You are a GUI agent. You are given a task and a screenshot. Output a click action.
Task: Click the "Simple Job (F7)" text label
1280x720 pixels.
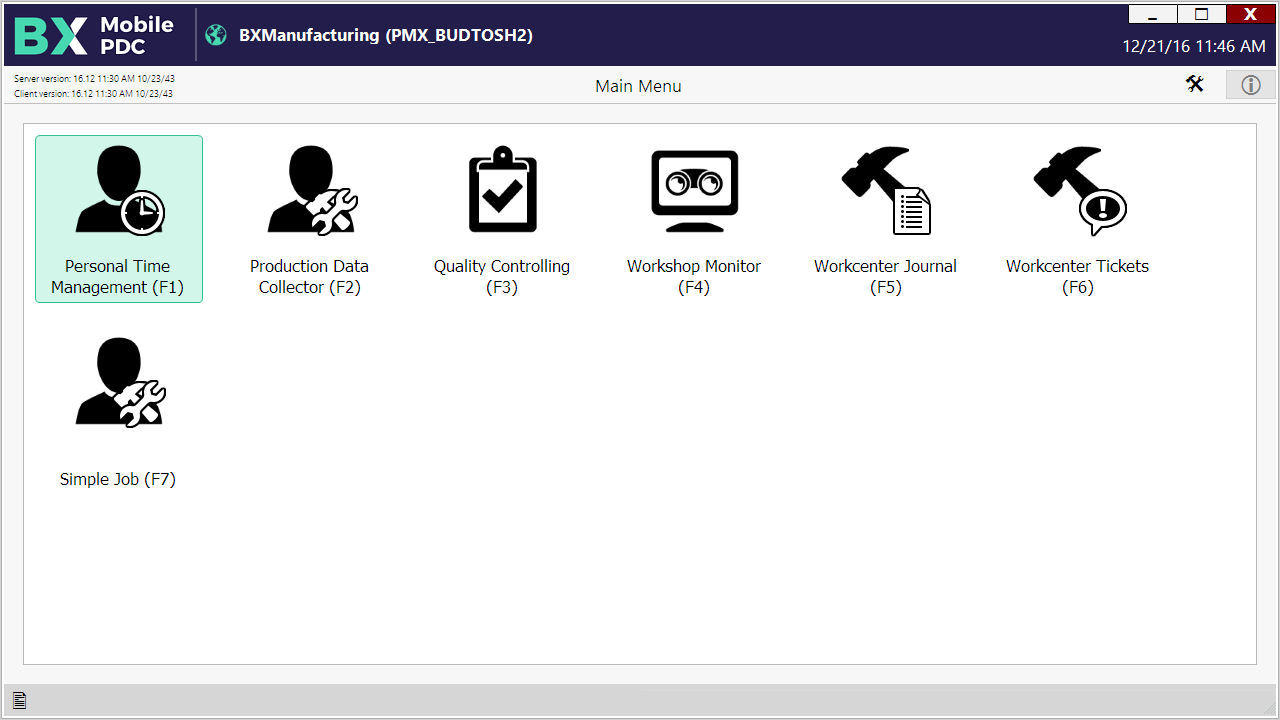[118, 479]
